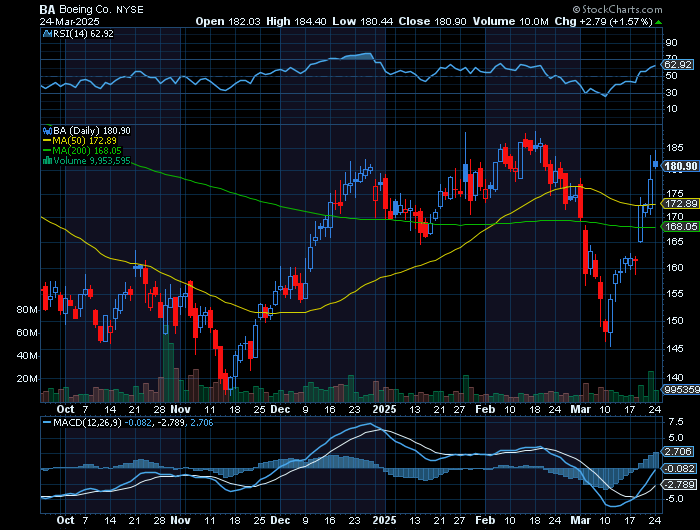The width and height of the screenshot is (700, 530).
Task: Click the green up-arrow beside the Chg value
Action: [x=658, y=22]
